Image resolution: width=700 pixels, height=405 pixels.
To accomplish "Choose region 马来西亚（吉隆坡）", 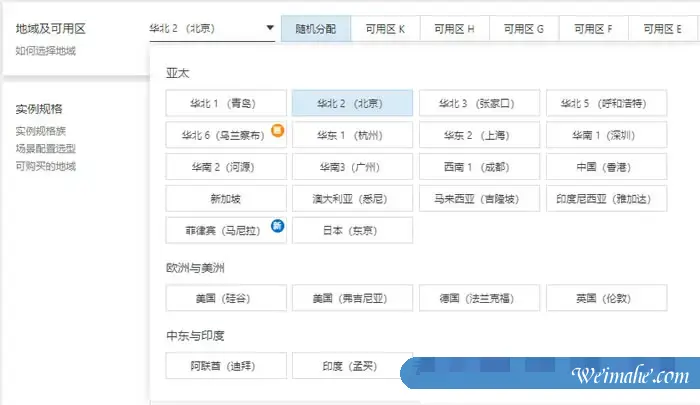I will coord(479,199).
